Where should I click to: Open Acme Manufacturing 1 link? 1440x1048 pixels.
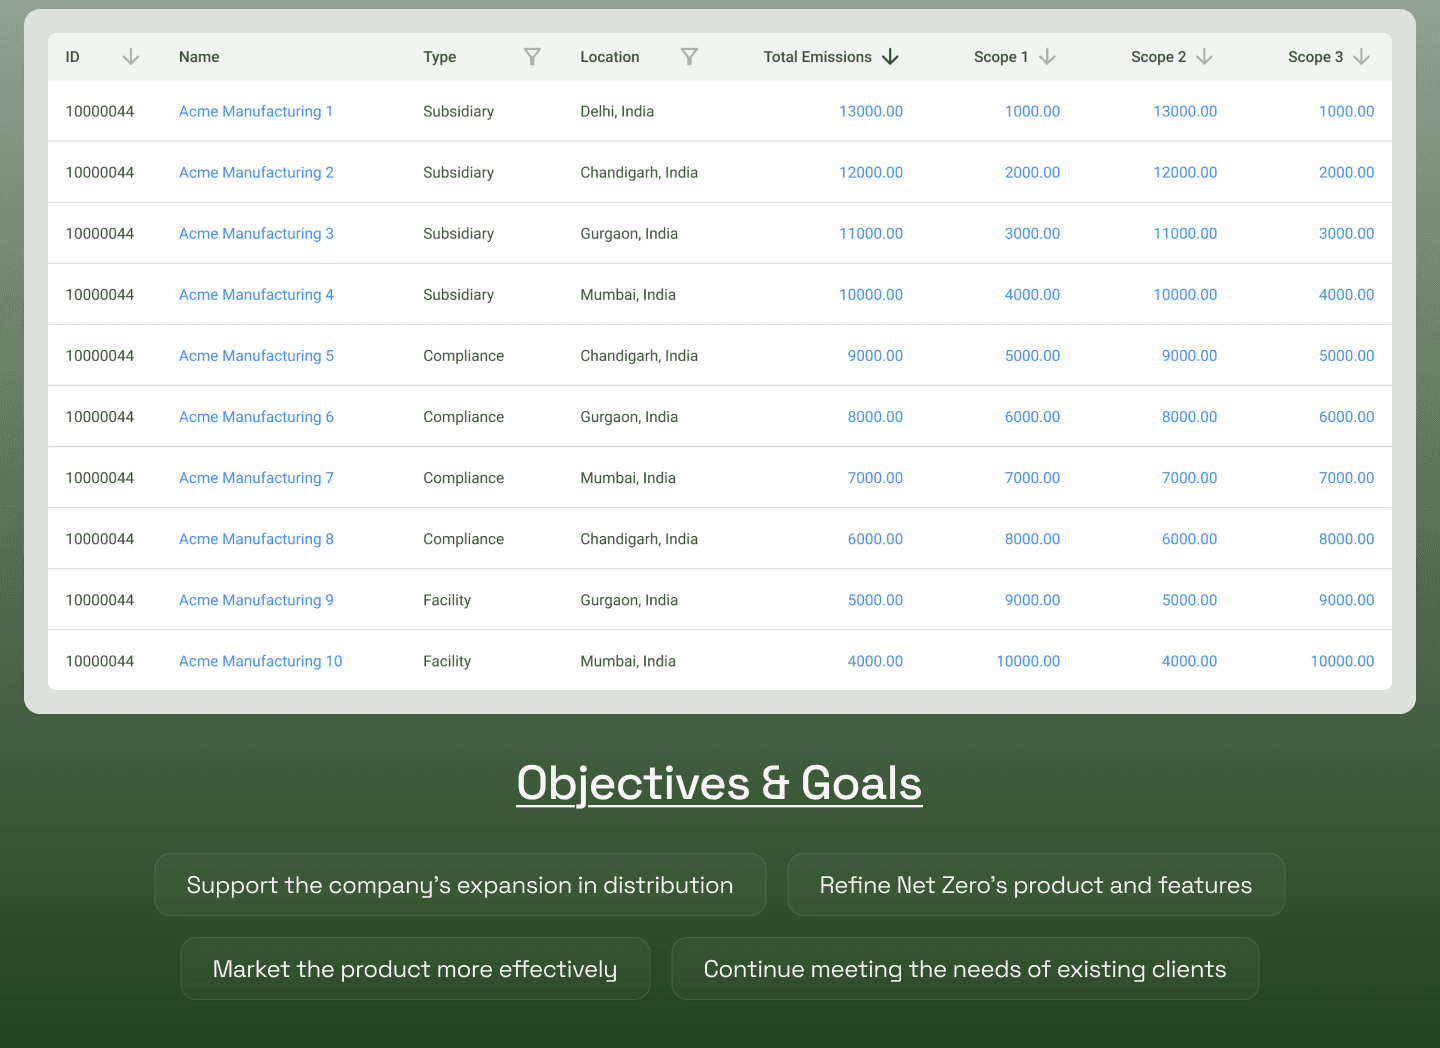click(256, 111)
